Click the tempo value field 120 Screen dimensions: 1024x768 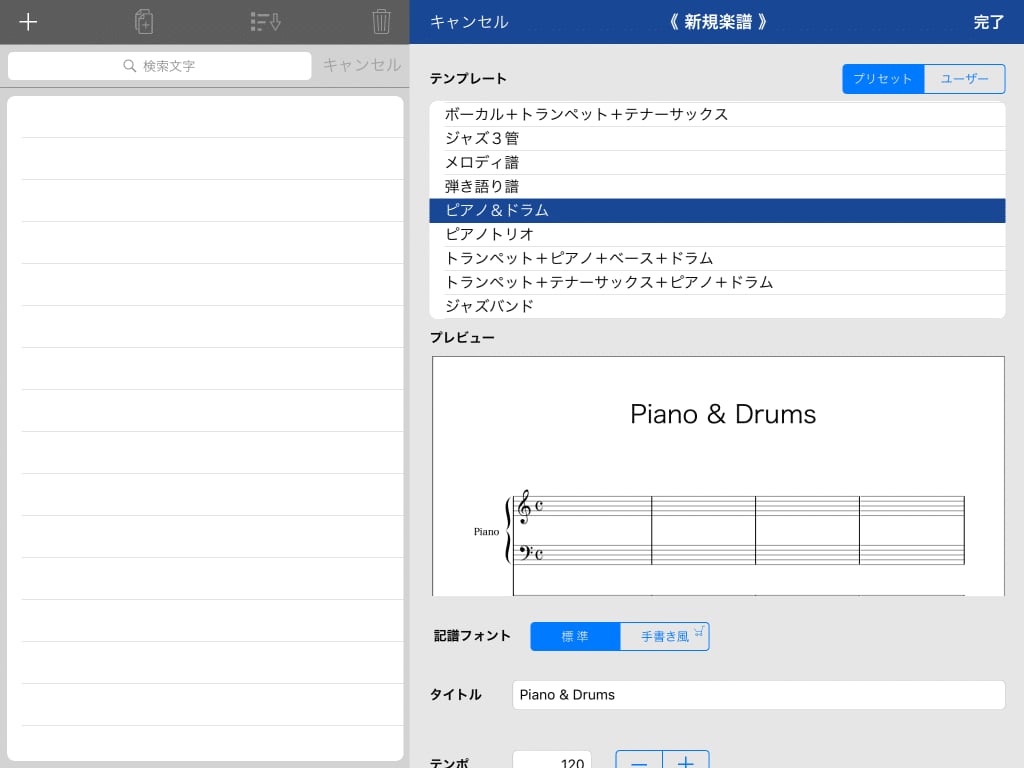(x=552, y=761)
